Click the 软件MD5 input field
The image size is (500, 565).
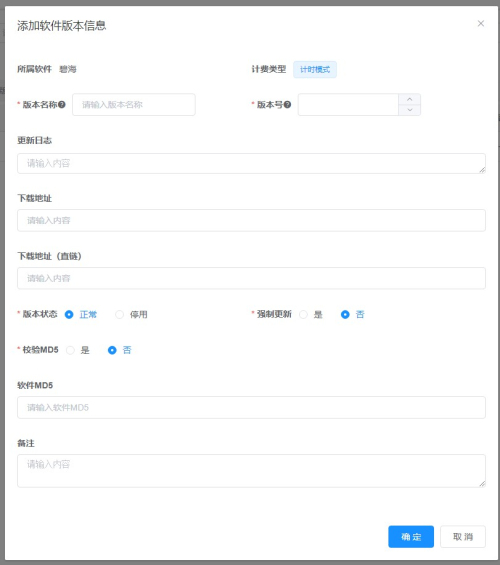(251, 408)
